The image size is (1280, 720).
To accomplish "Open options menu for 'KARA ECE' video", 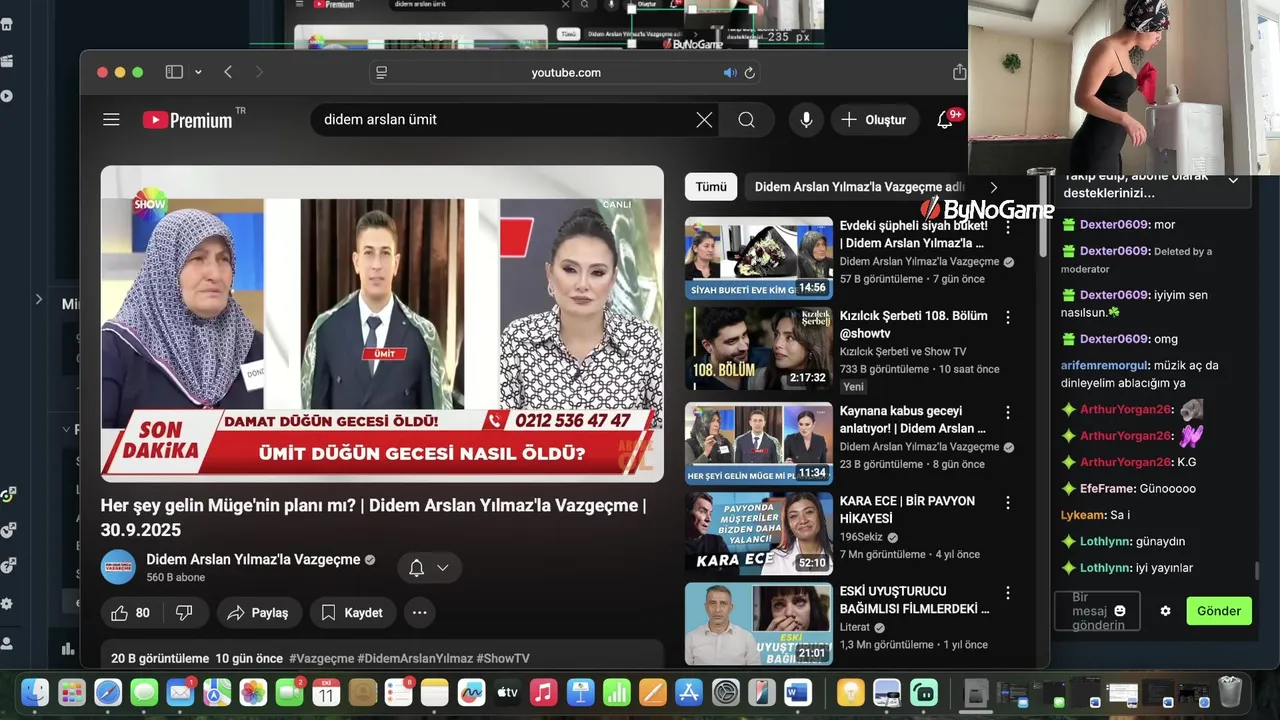I will [x=1008, y=502].
